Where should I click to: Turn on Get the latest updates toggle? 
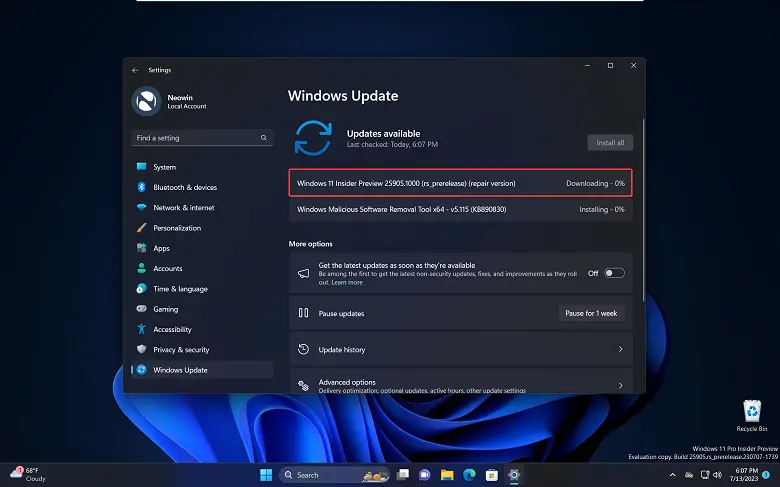pyautogui.click(x=614, y=273)
